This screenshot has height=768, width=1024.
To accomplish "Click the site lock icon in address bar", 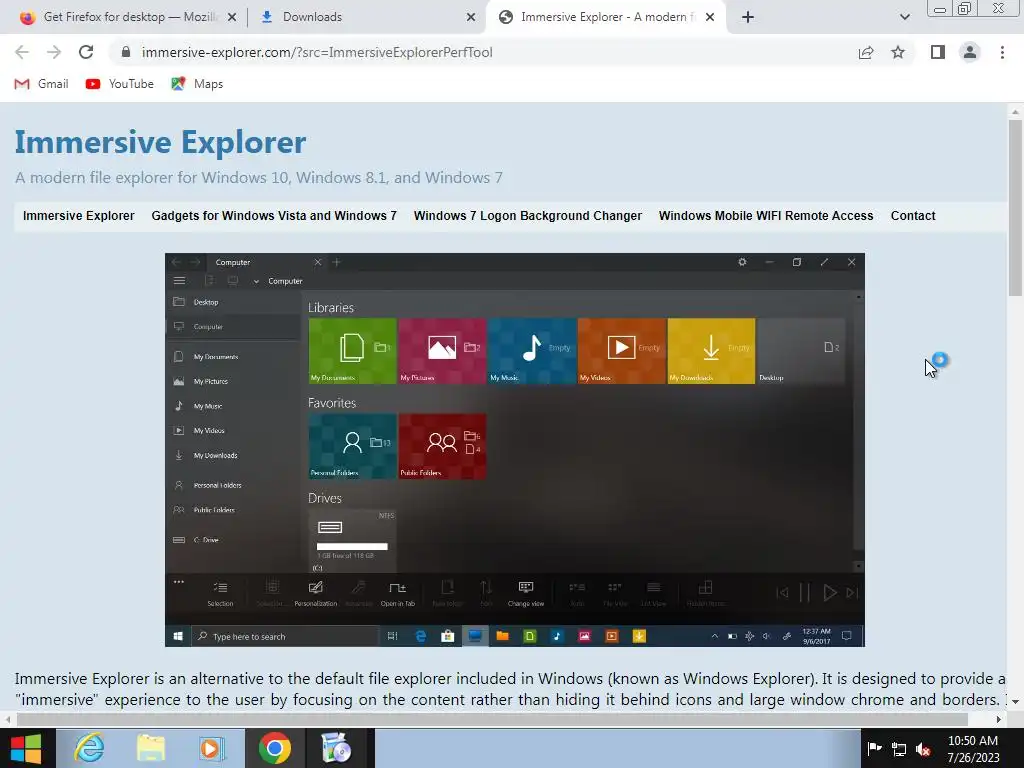I will coord(127,52).
